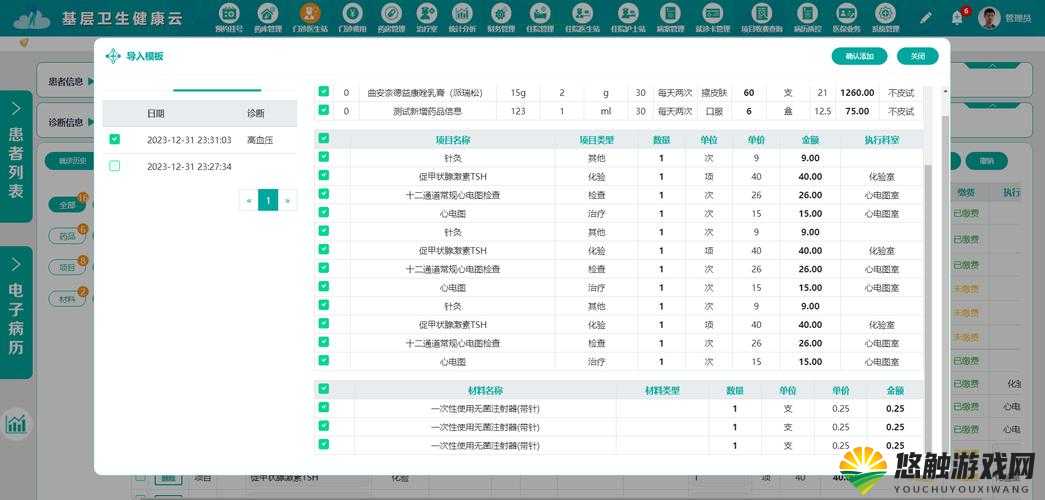Open the notification bell with badge 6
The height and width of the screenshot is (500, 1045).
click(x=957, y=18)
